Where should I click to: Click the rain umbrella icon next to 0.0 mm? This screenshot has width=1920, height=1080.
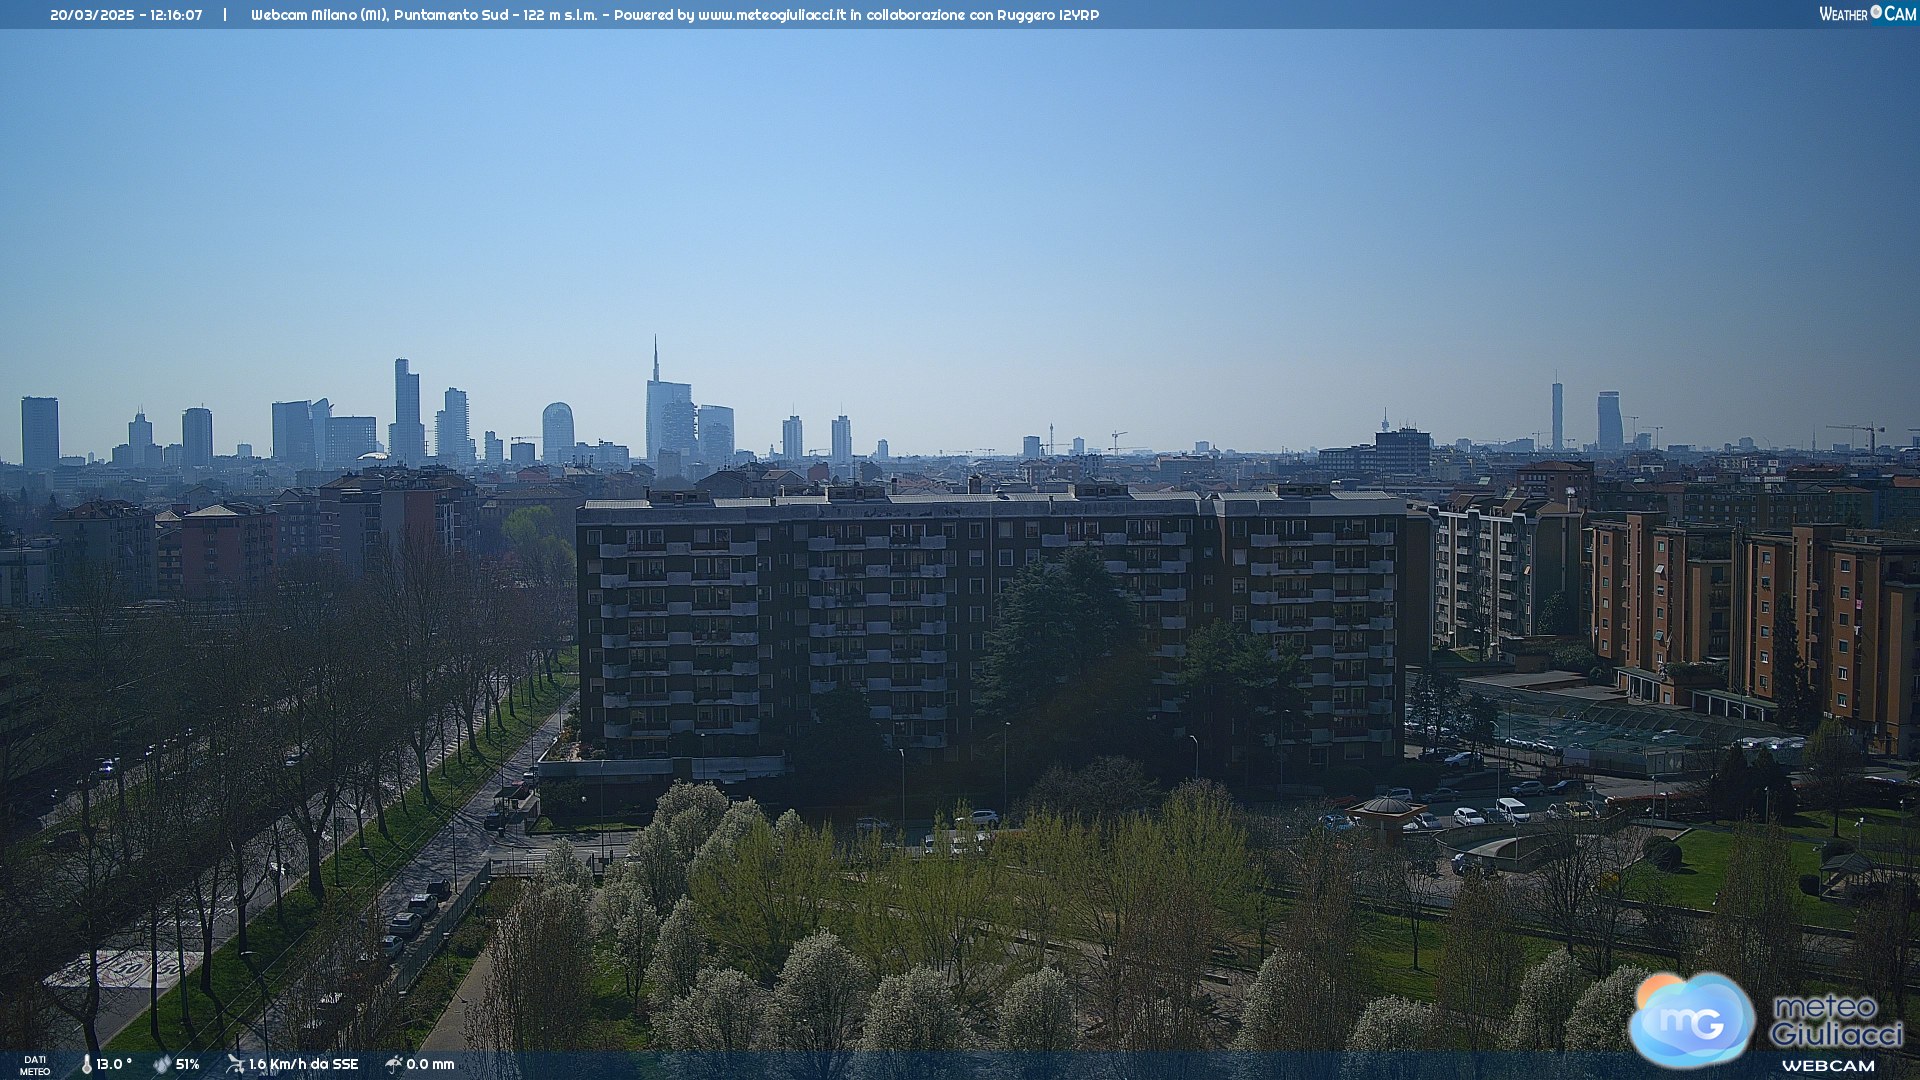click(x=394, y=1065)
